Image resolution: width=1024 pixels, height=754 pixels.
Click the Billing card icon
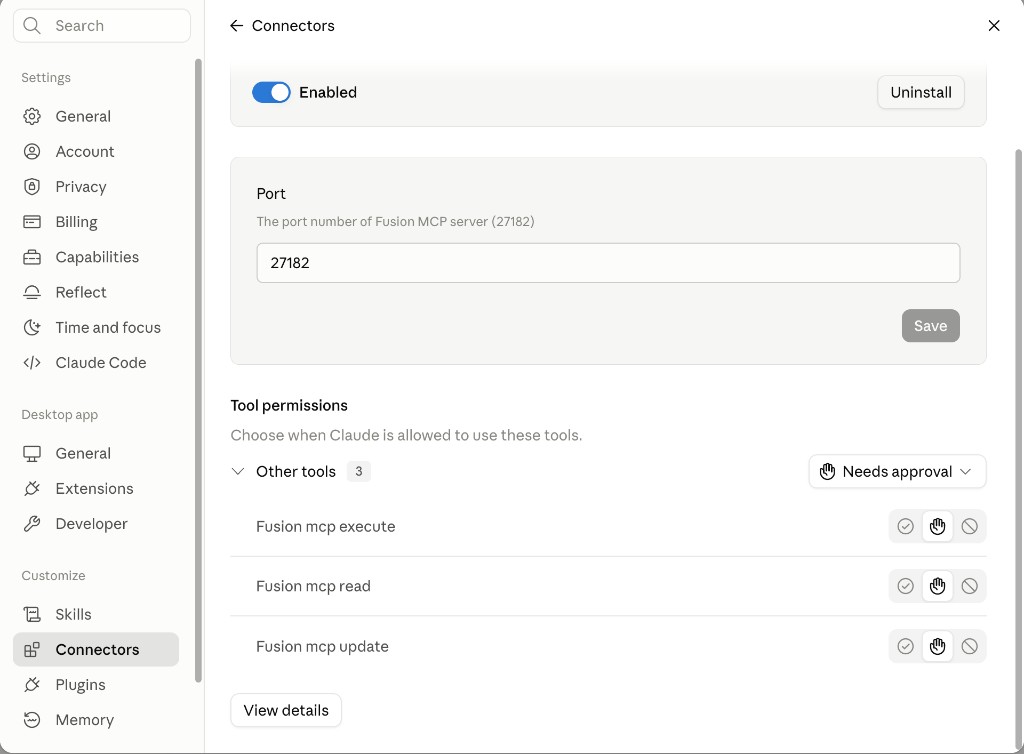(32, 222)
